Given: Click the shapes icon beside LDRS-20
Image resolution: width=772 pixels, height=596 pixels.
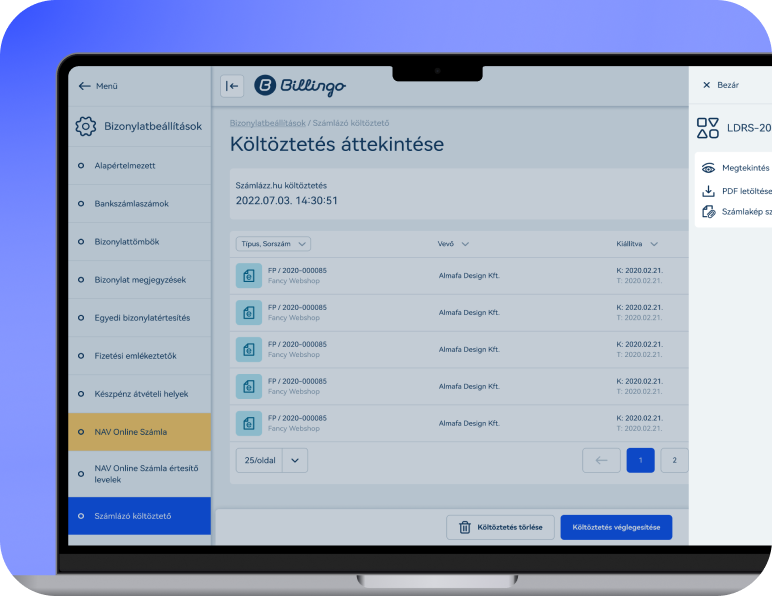Looking at the screenshot, I should [x=708, y=128].
